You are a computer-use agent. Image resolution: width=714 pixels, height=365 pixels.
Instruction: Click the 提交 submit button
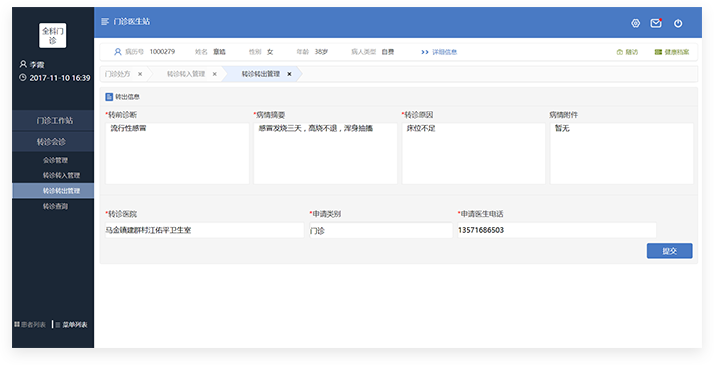pos(669,251)
